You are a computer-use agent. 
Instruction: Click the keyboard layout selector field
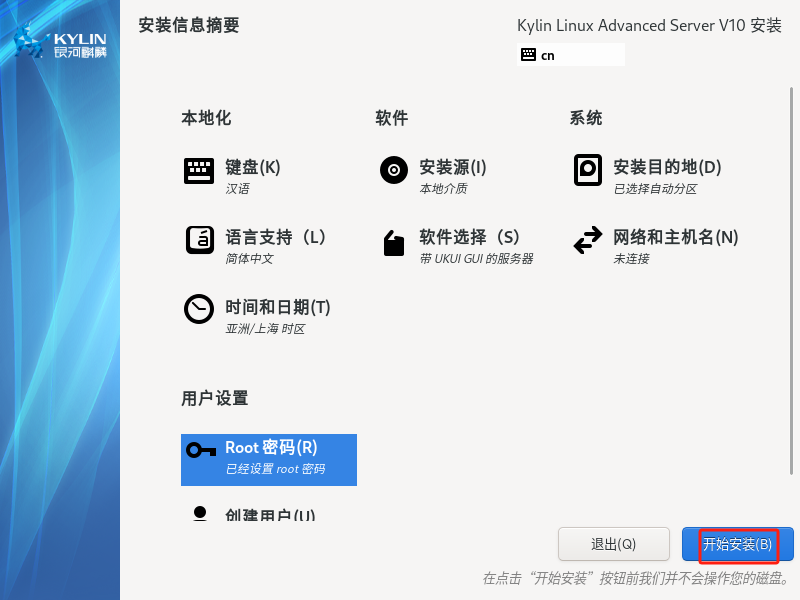(570, 55)
